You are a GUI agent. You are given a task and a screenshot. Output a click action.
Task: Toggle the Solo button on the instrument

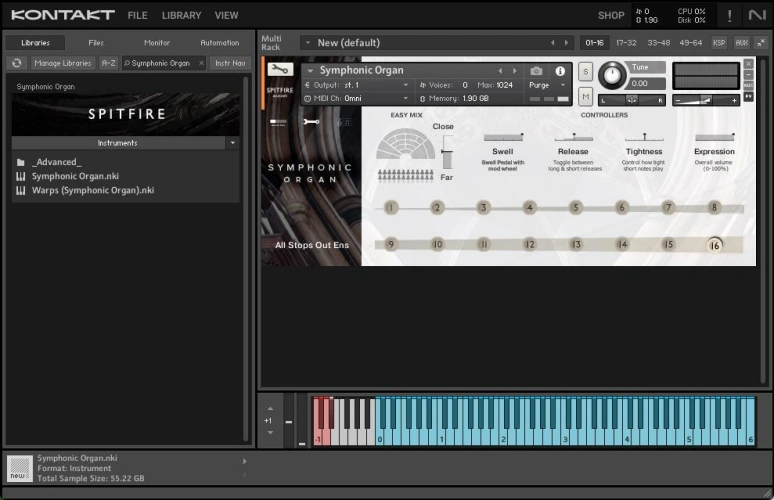[585, 74]
